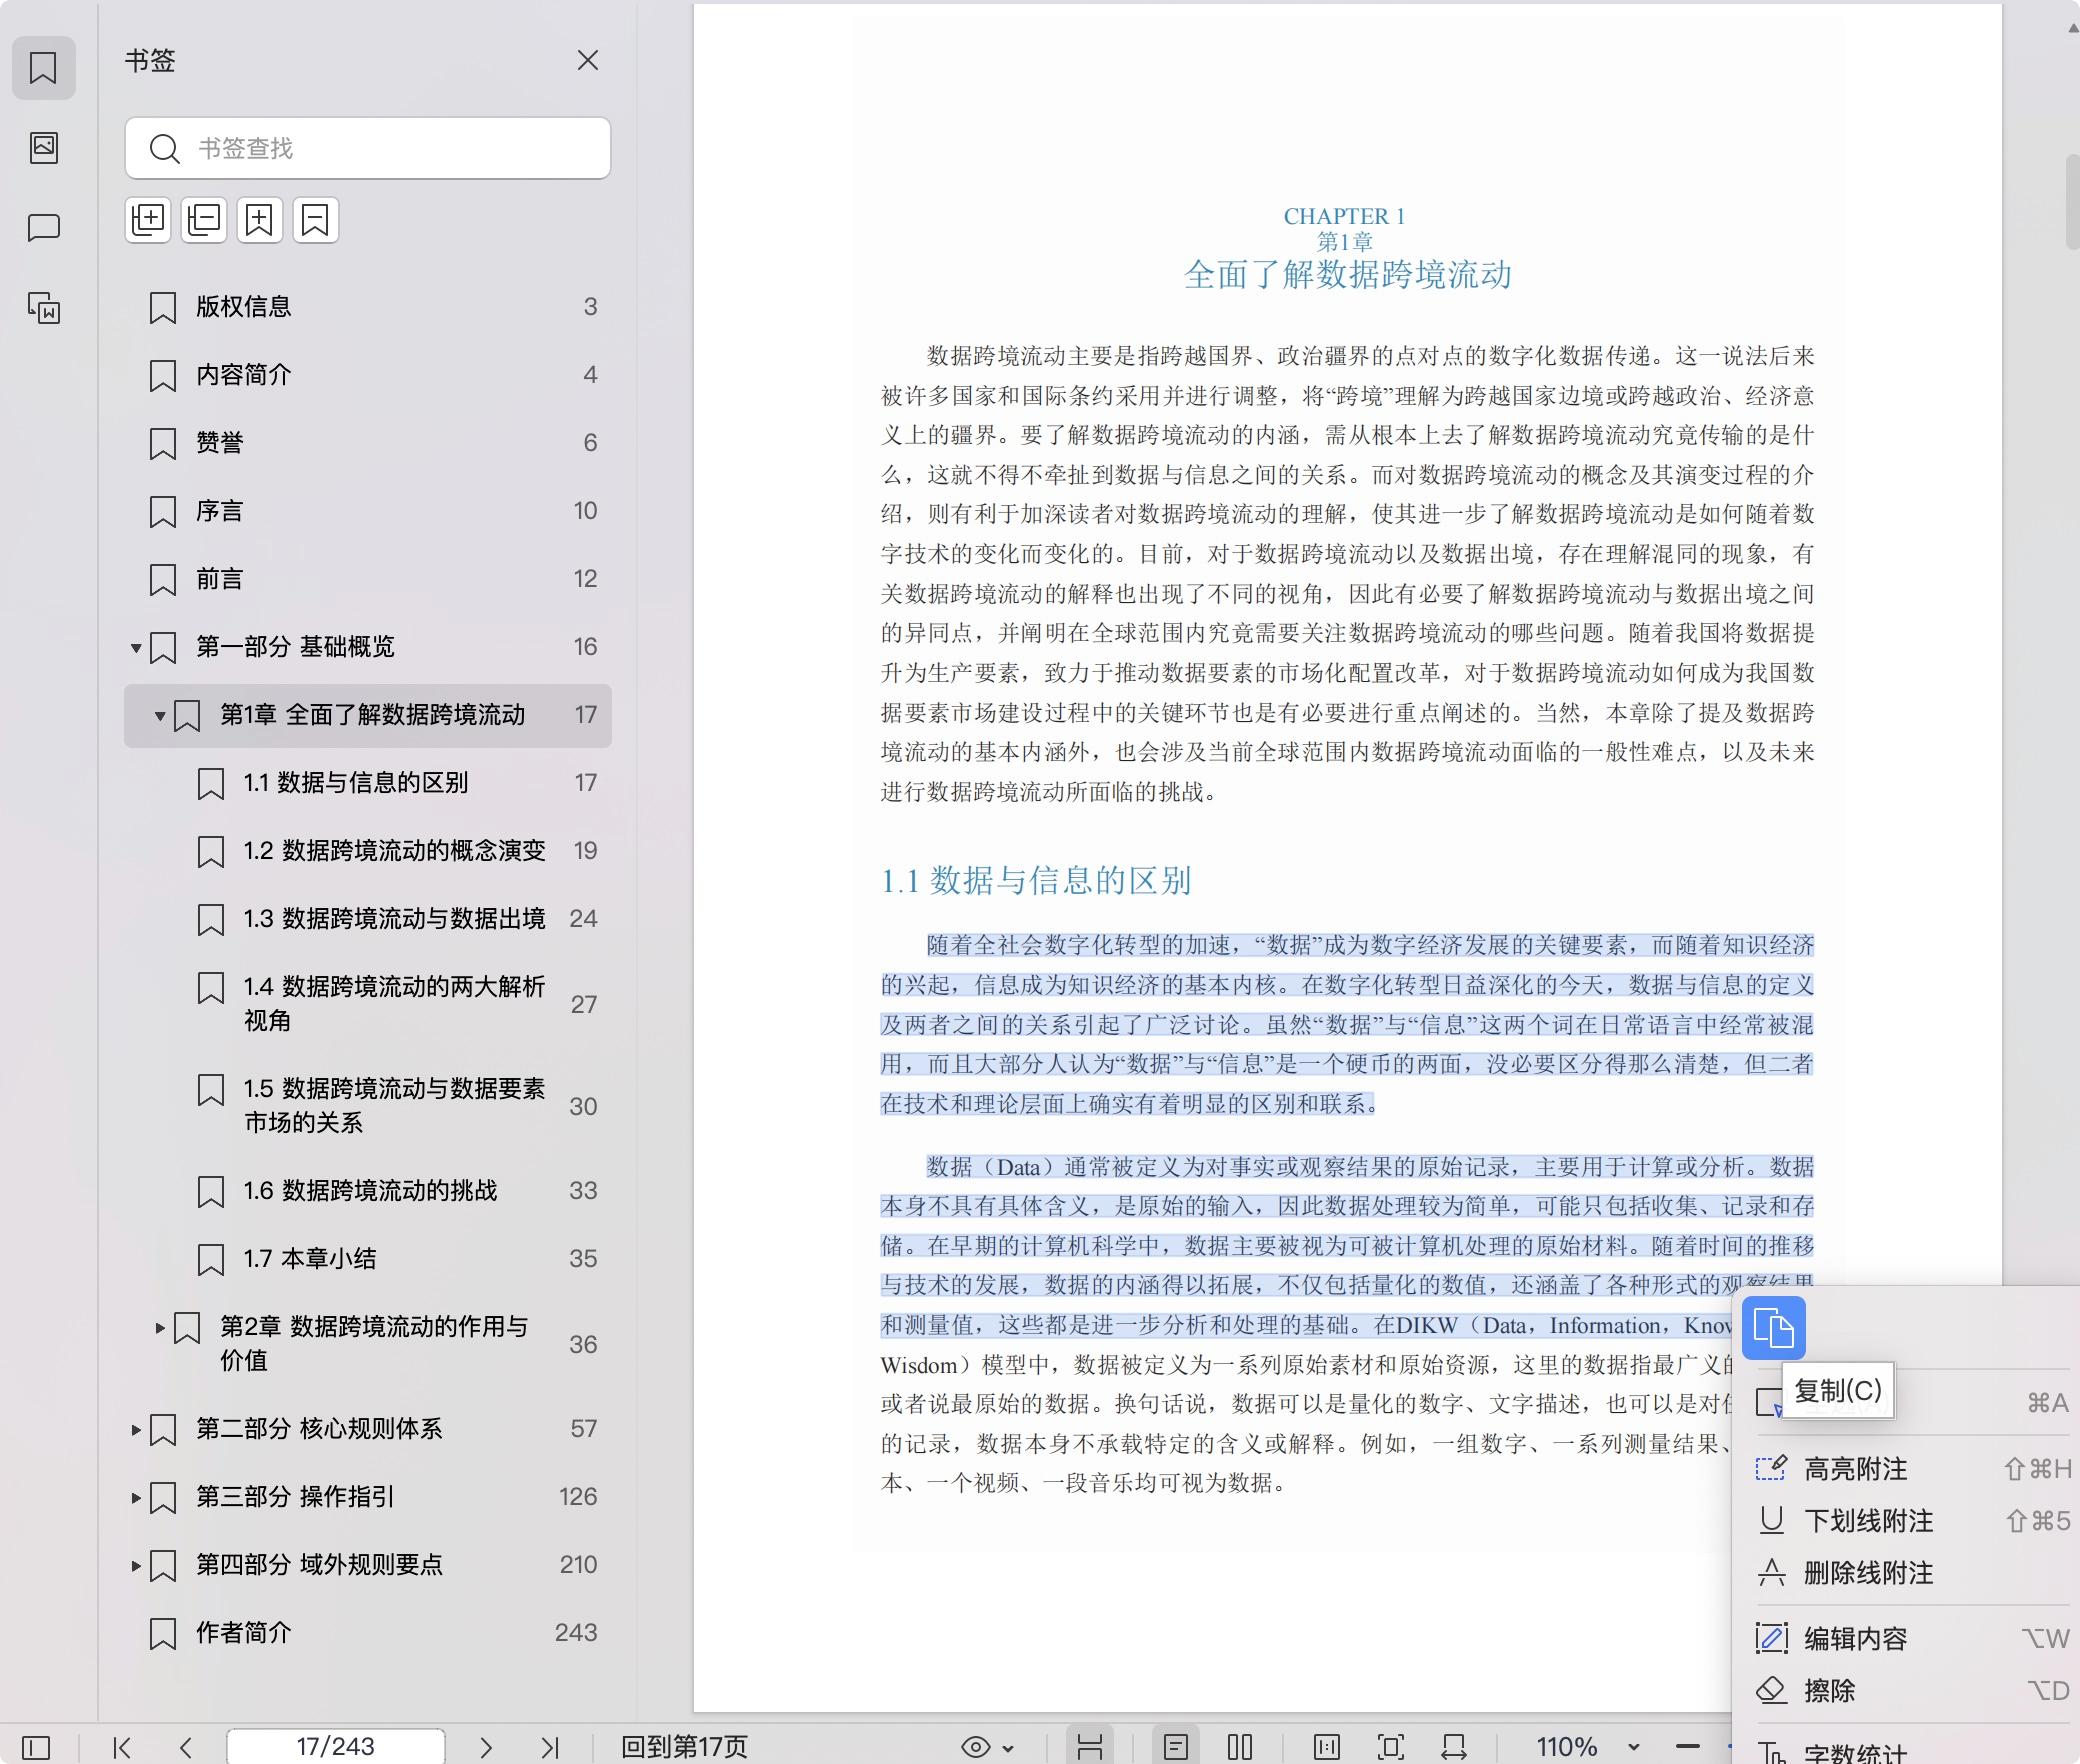2080x1764 pixels.
Task: Open bookmark 1.3 数据跨境流动与数据出境
Action: pos(394,919)
